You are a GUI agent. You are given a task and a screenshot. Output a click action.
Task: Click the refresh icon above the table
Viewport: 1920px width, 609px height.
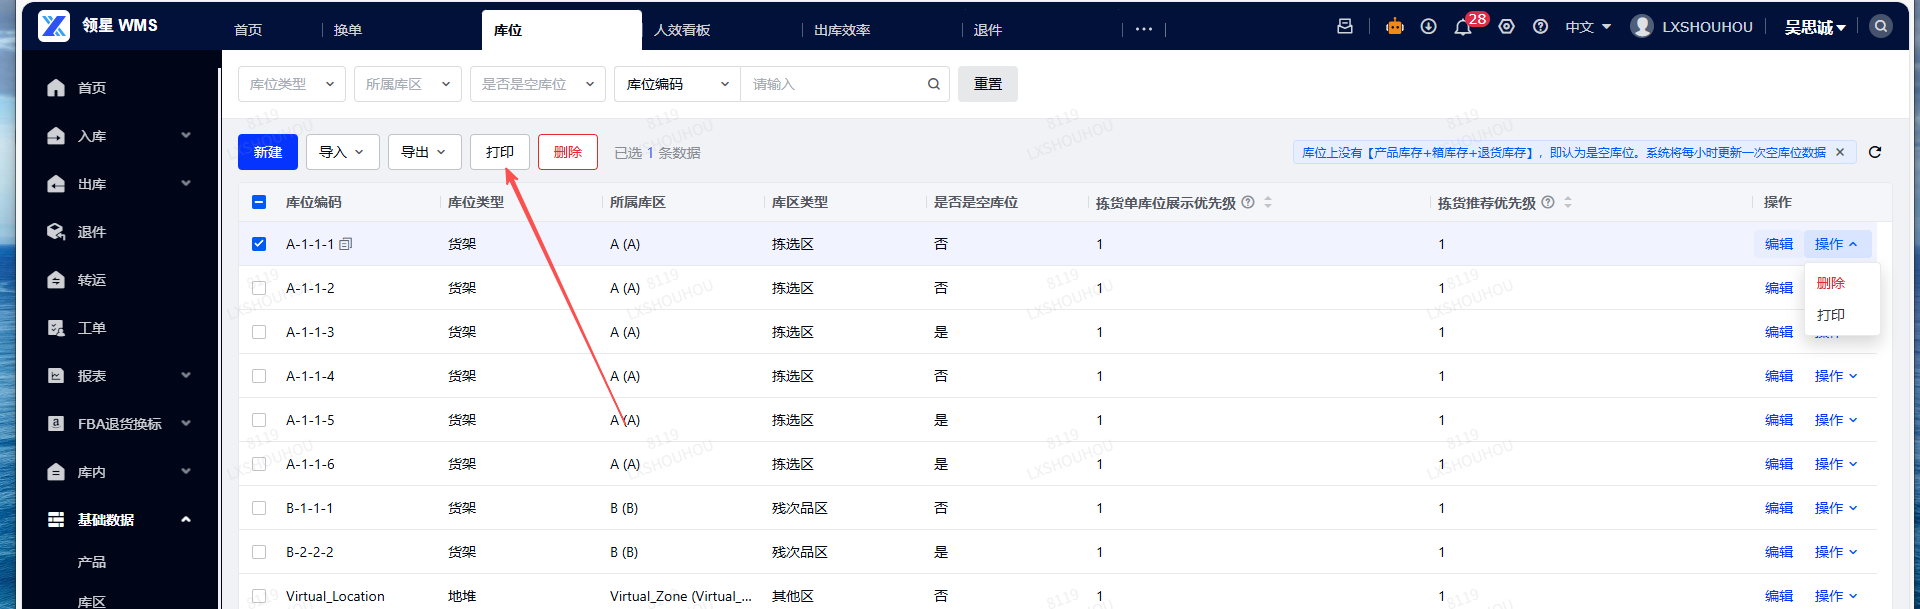(1875, 152)
